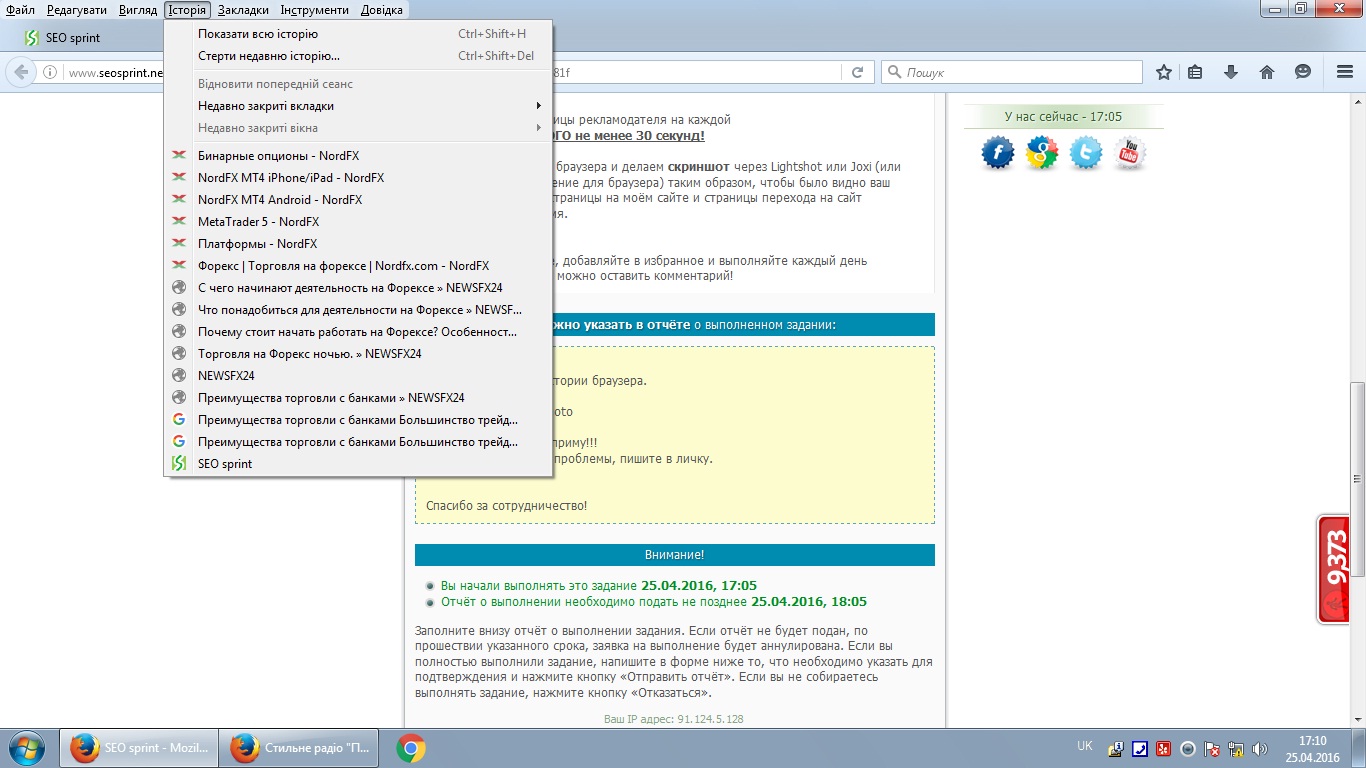This screenshot has height=768, width=1366.
Task: Open history entry NordFX MT4 iPhone/iPad
Action: (x=358, y=178)
